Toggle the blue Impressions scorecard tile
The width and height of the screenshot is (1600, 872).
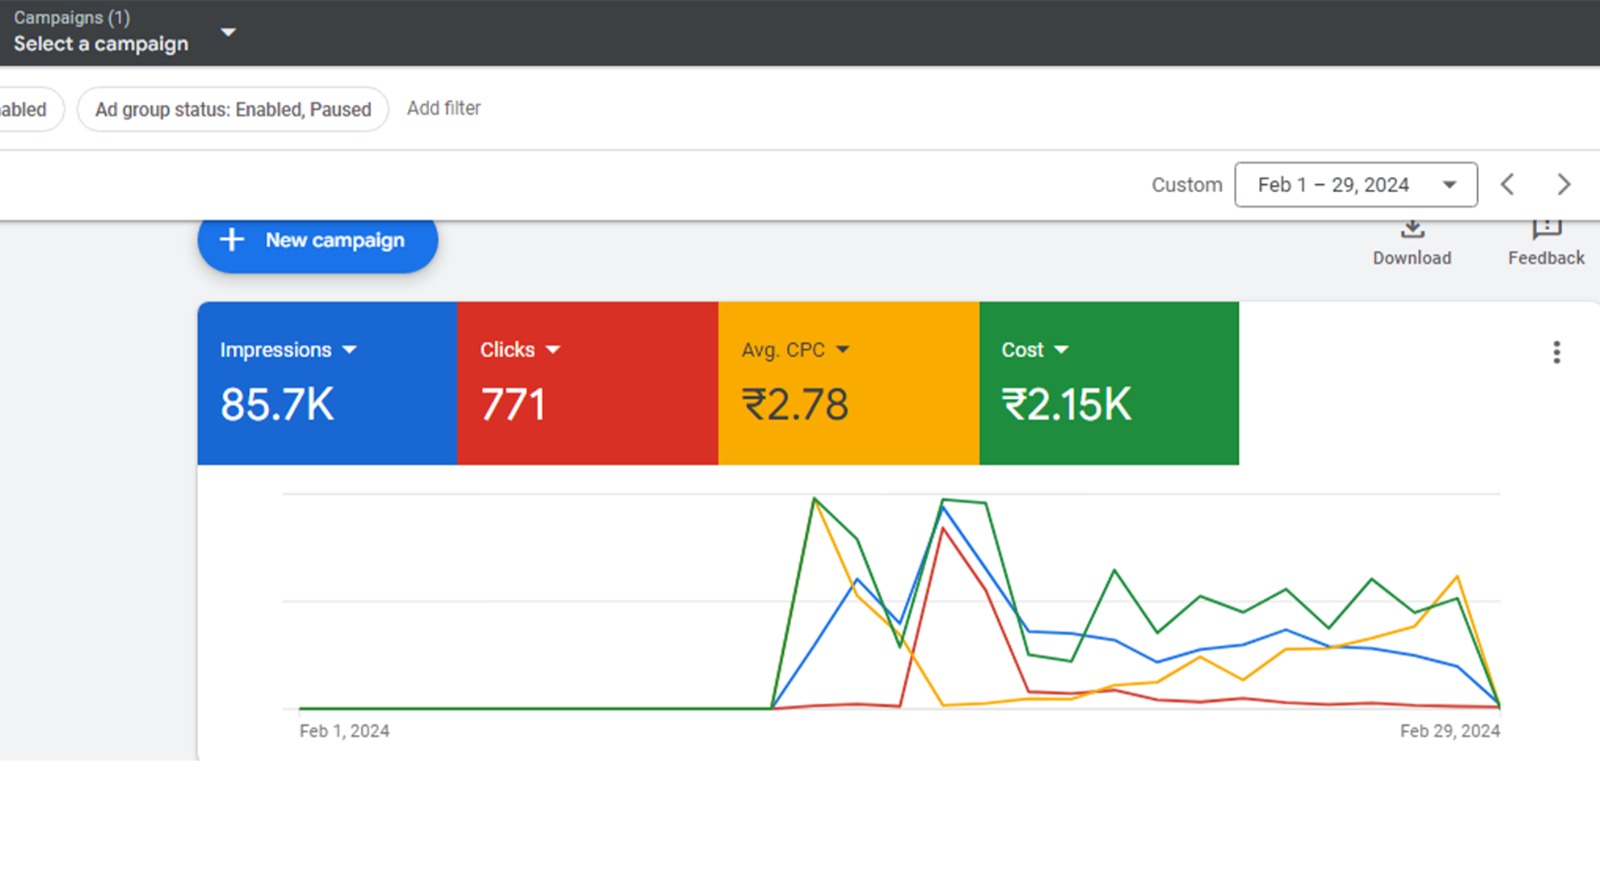[327, 384]
